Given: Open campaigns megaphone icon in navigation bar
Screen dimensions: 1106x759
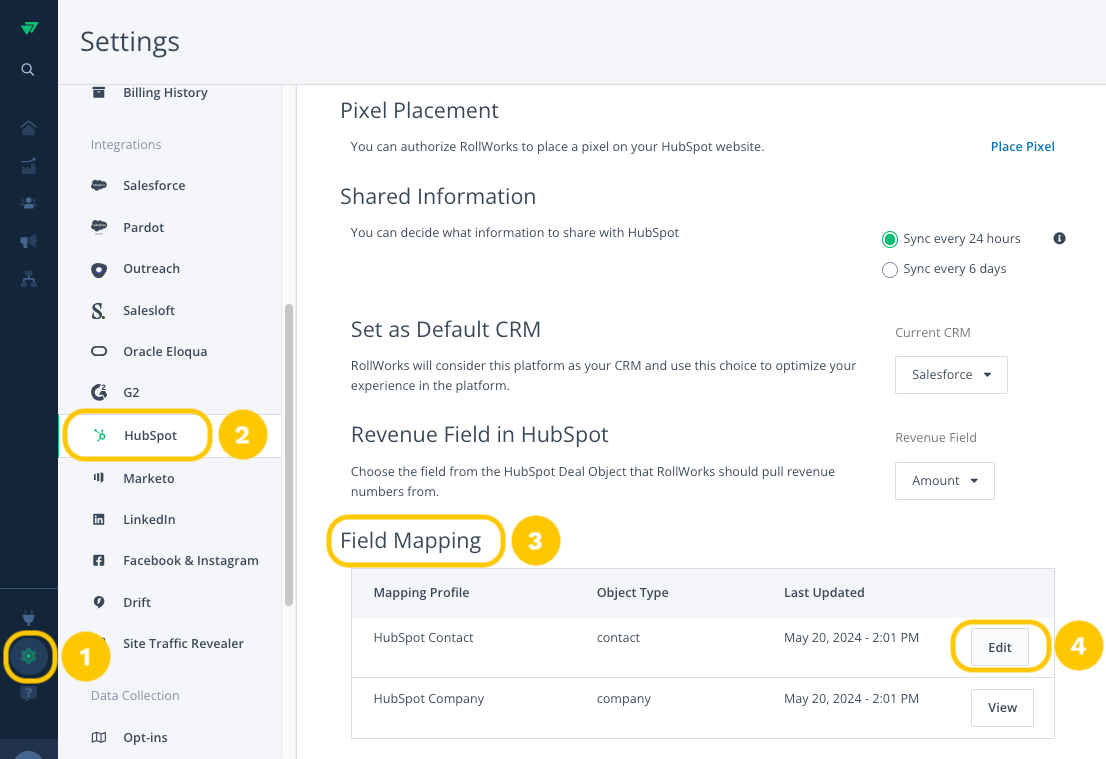Looking at the screenshot, I should coord(28,241).
